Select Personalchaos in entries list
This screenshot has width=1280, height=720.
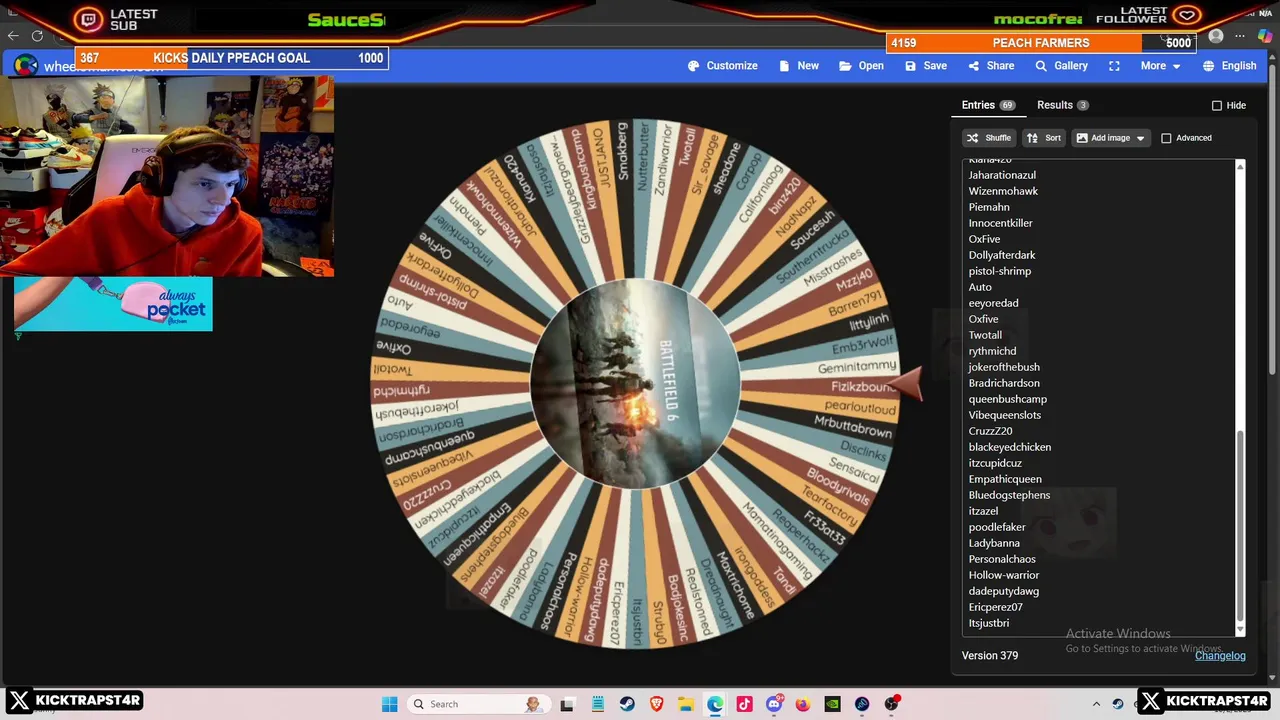[x=1002, y=559]
